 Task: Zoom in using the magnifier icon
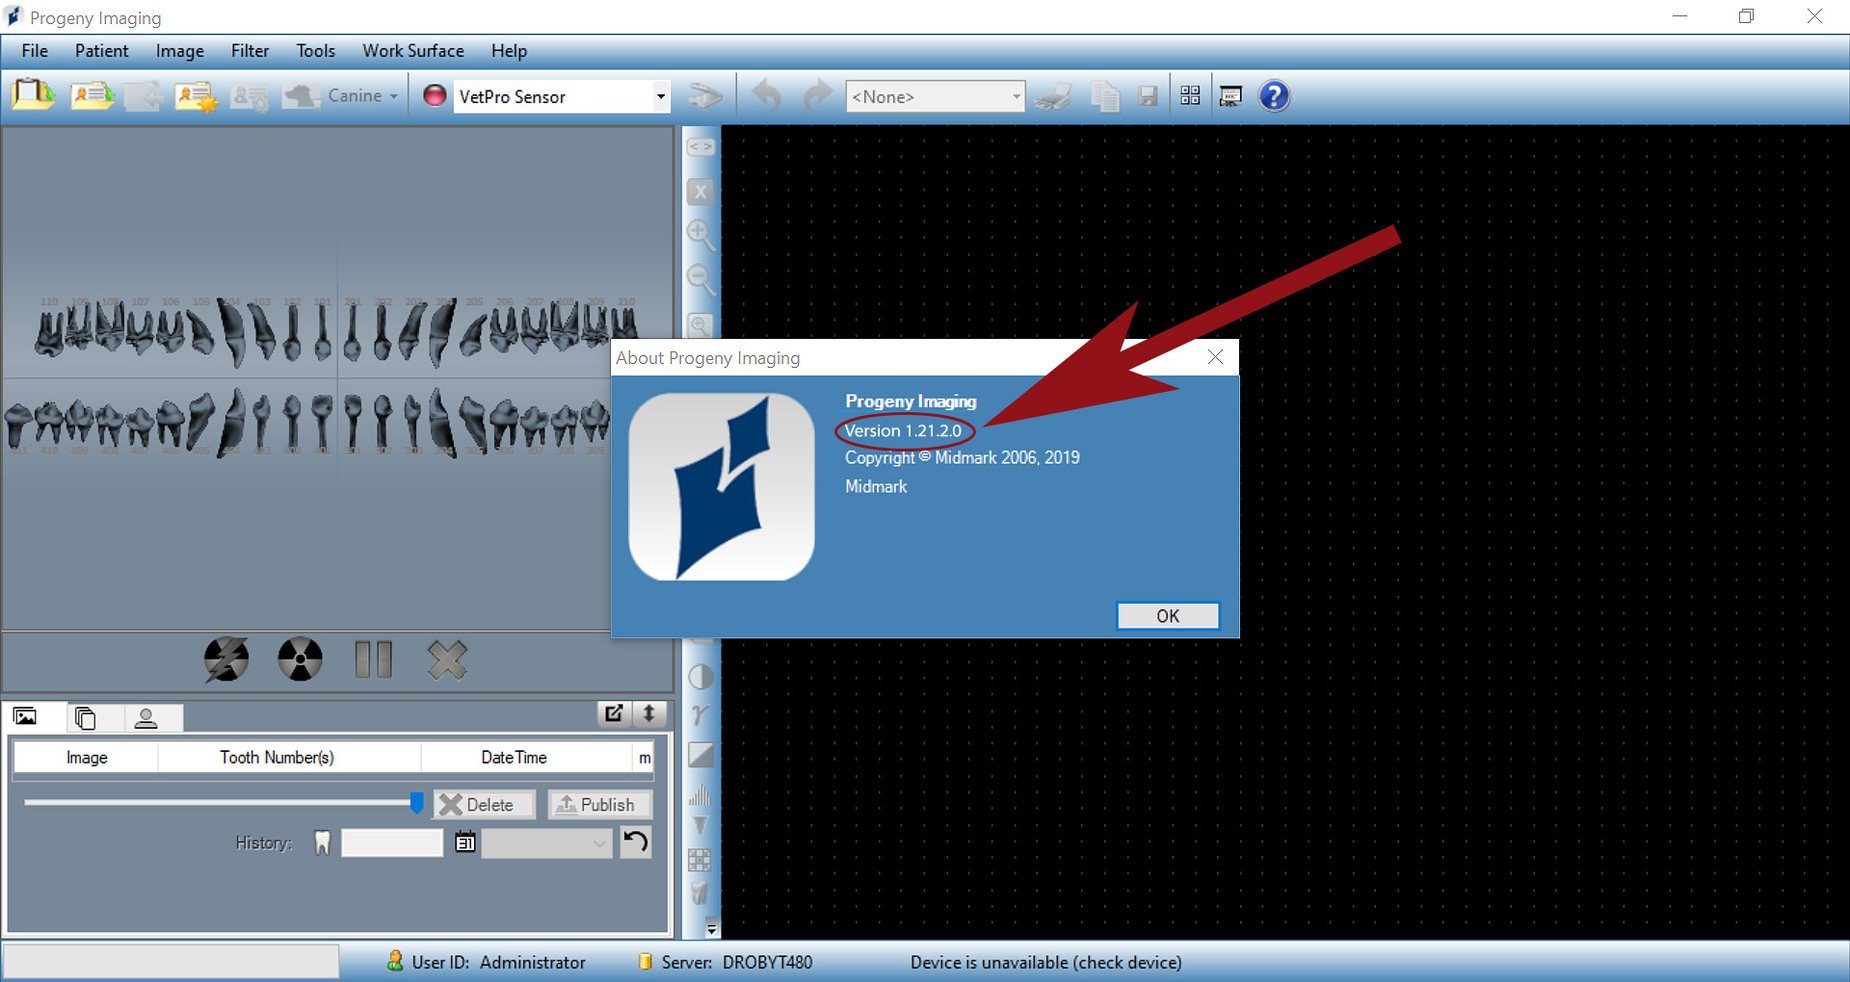700,234
